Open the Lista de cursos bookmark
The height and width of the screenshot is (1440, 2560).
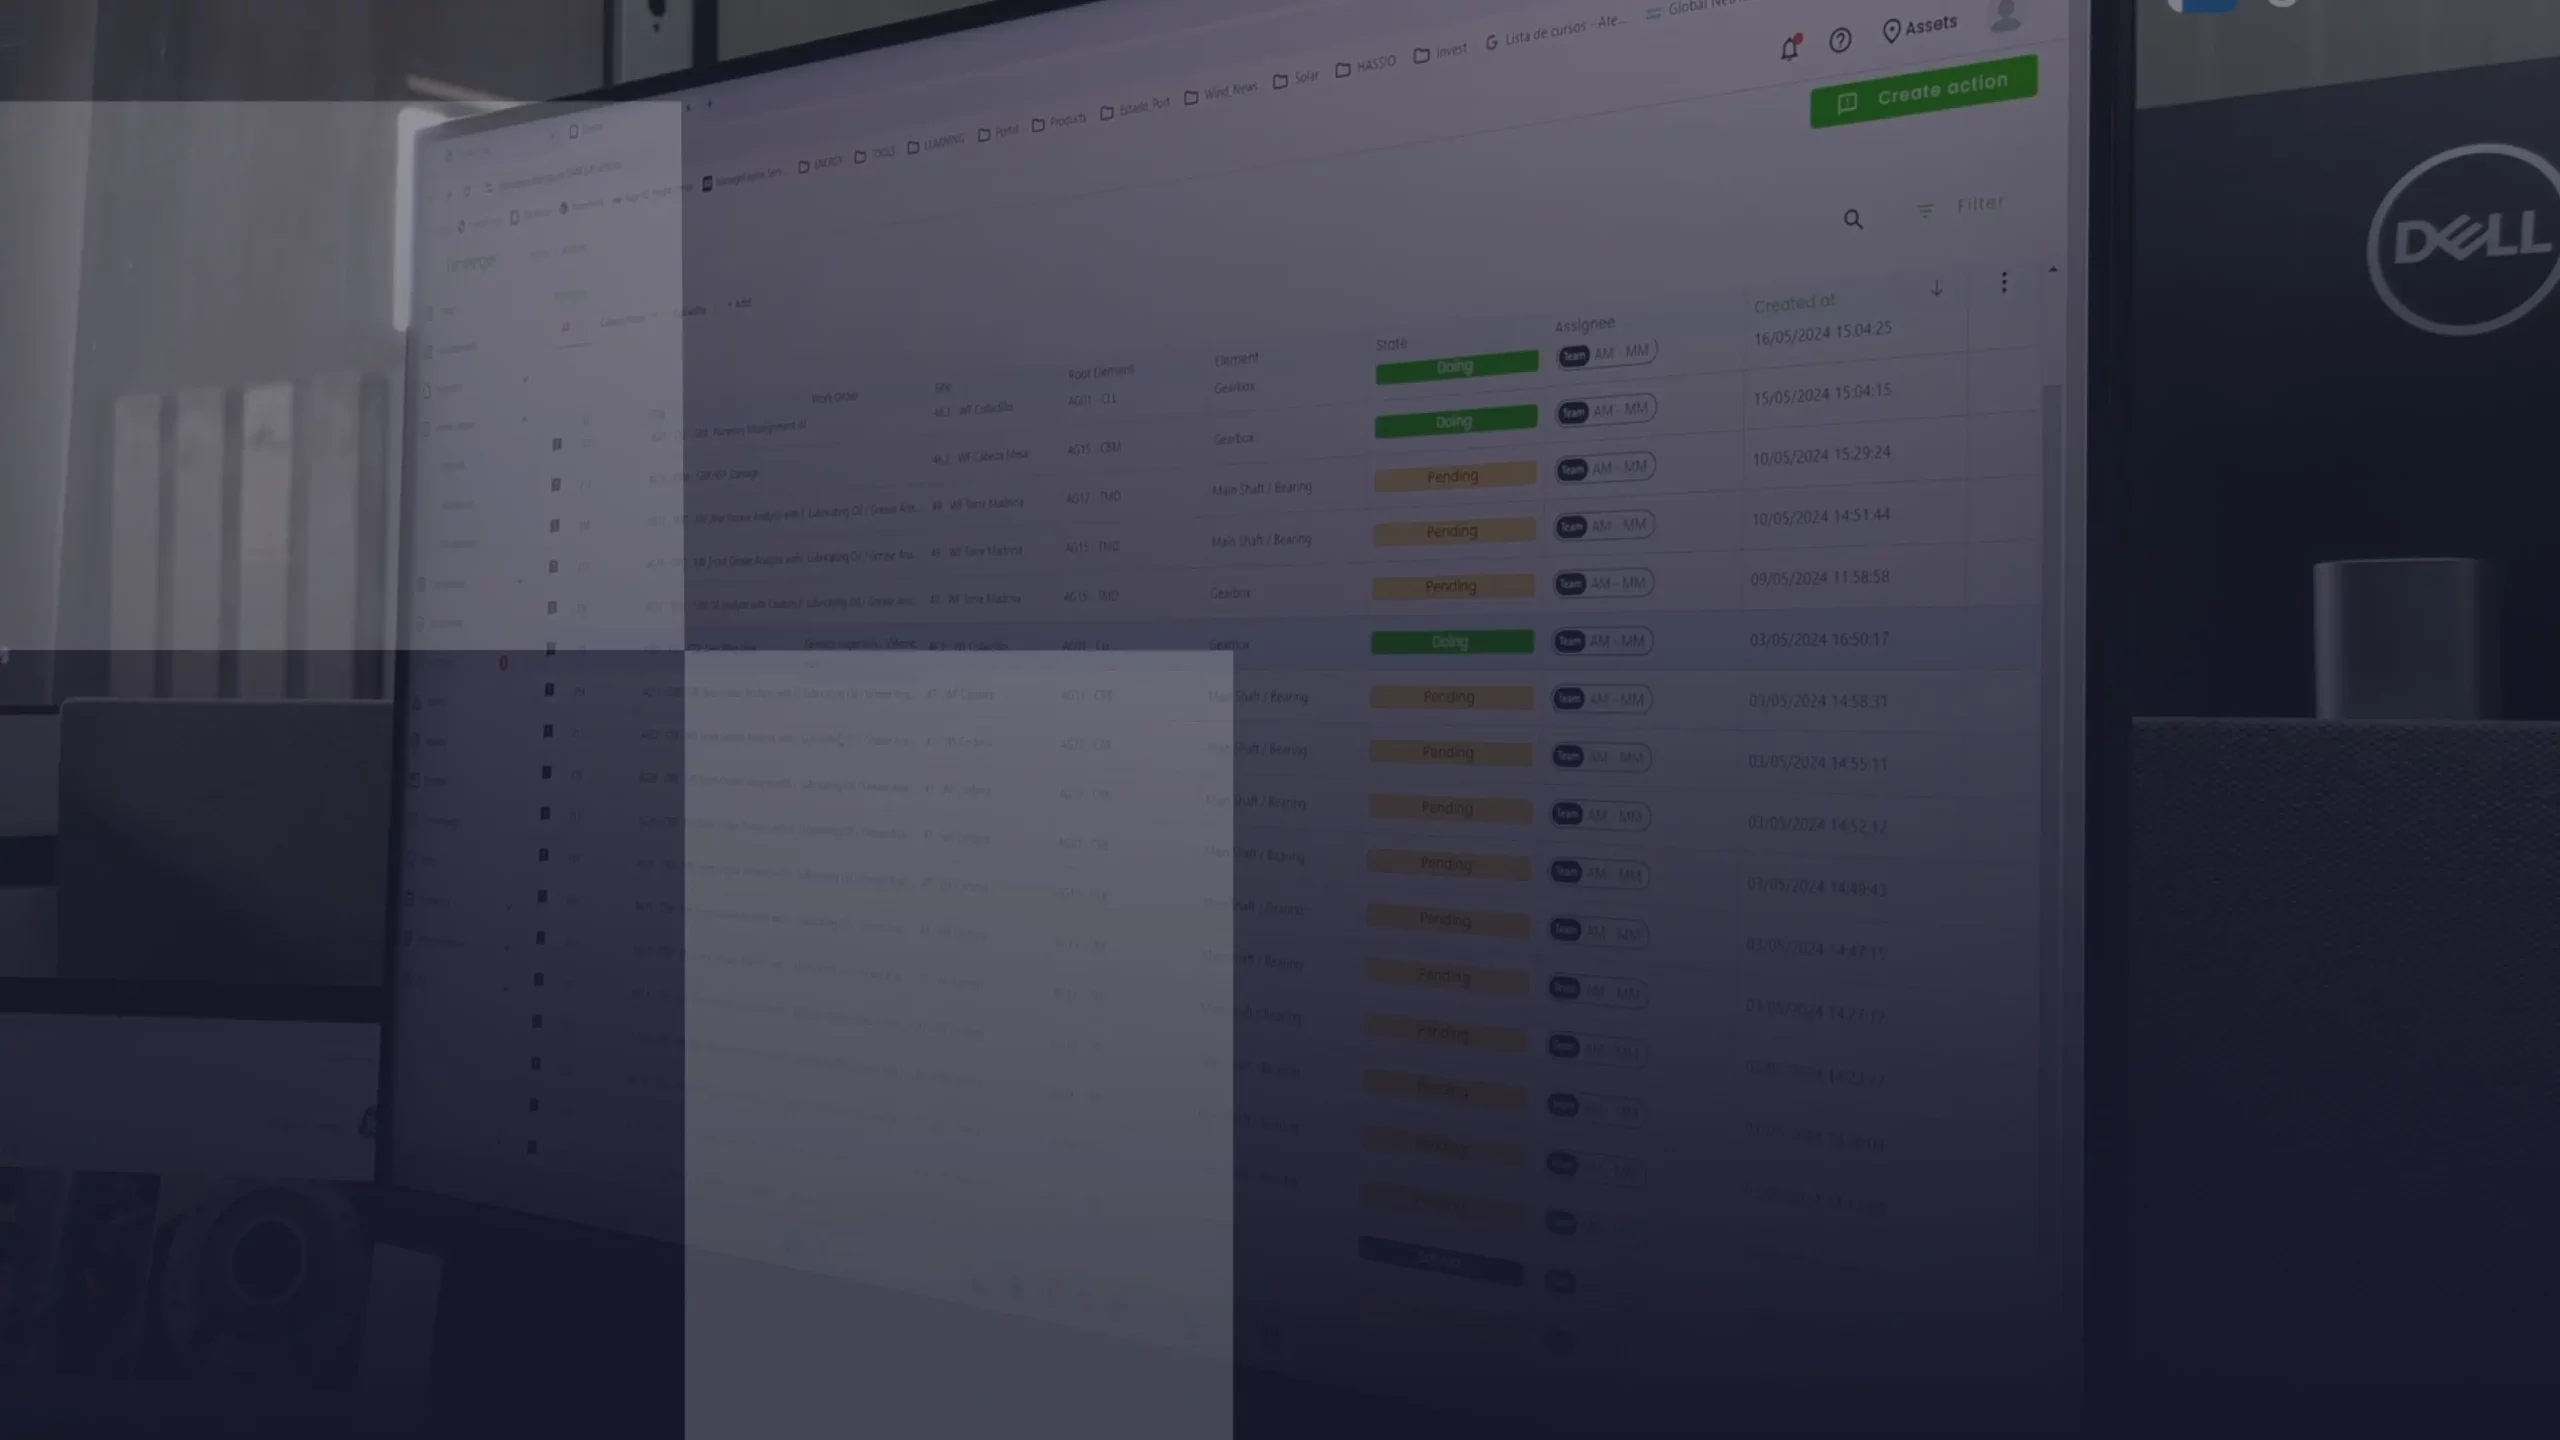[x=1556, y=32]
